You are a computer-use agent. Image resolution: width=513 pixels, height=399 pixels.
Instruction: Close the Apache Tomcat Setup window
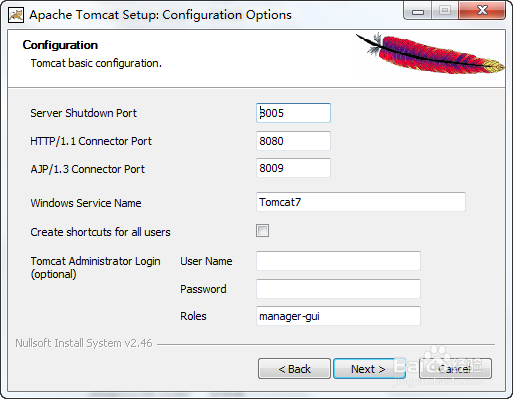[x=482, y=11]
